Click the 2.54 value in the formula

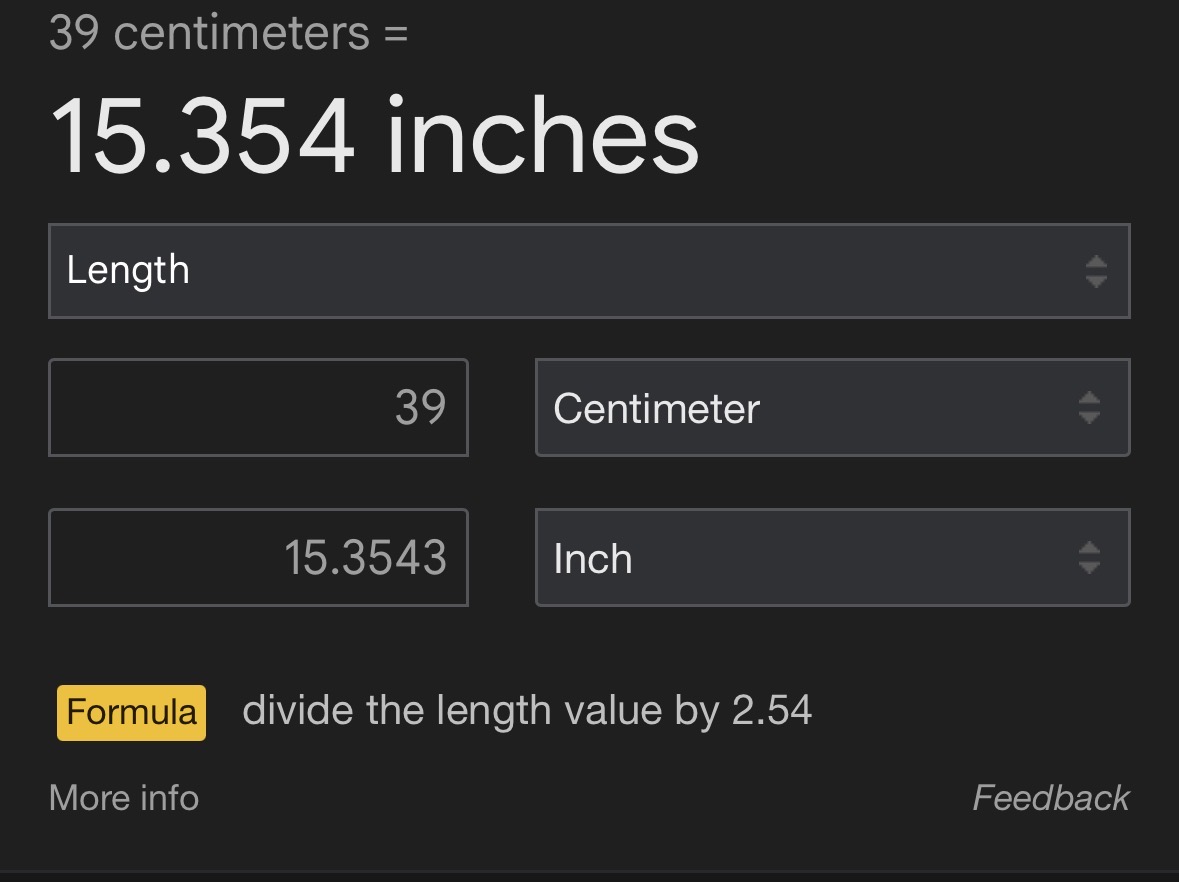pos(771,711)
